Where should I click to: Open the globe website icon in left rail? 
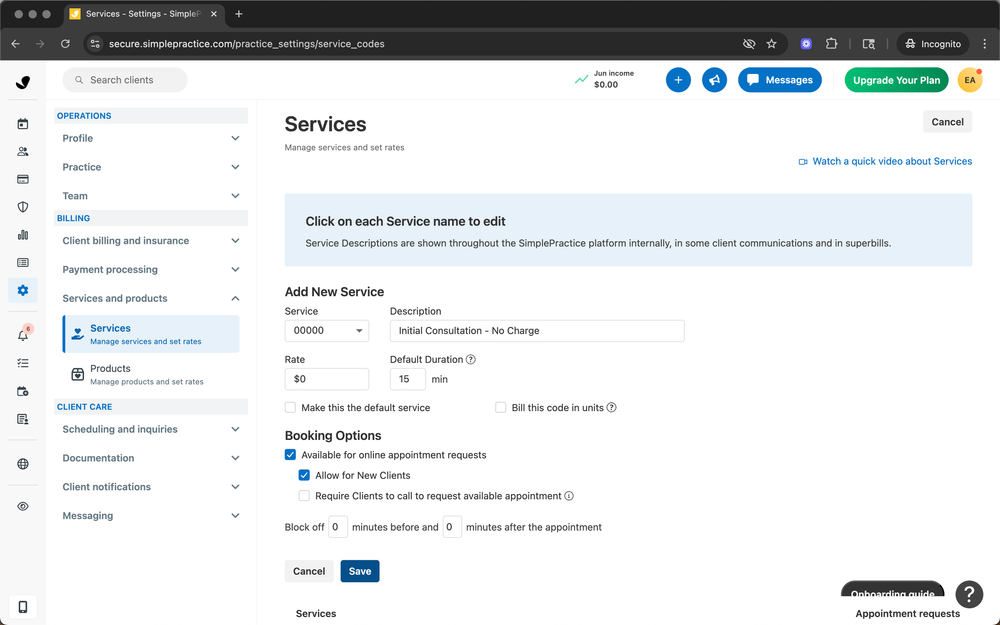(x=23, y=464)
